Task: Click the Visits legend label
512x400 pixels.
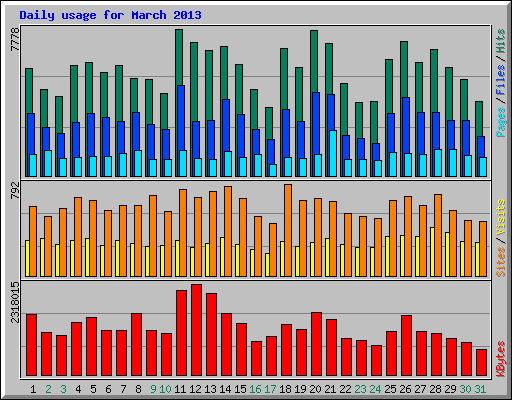Action: 501,218
